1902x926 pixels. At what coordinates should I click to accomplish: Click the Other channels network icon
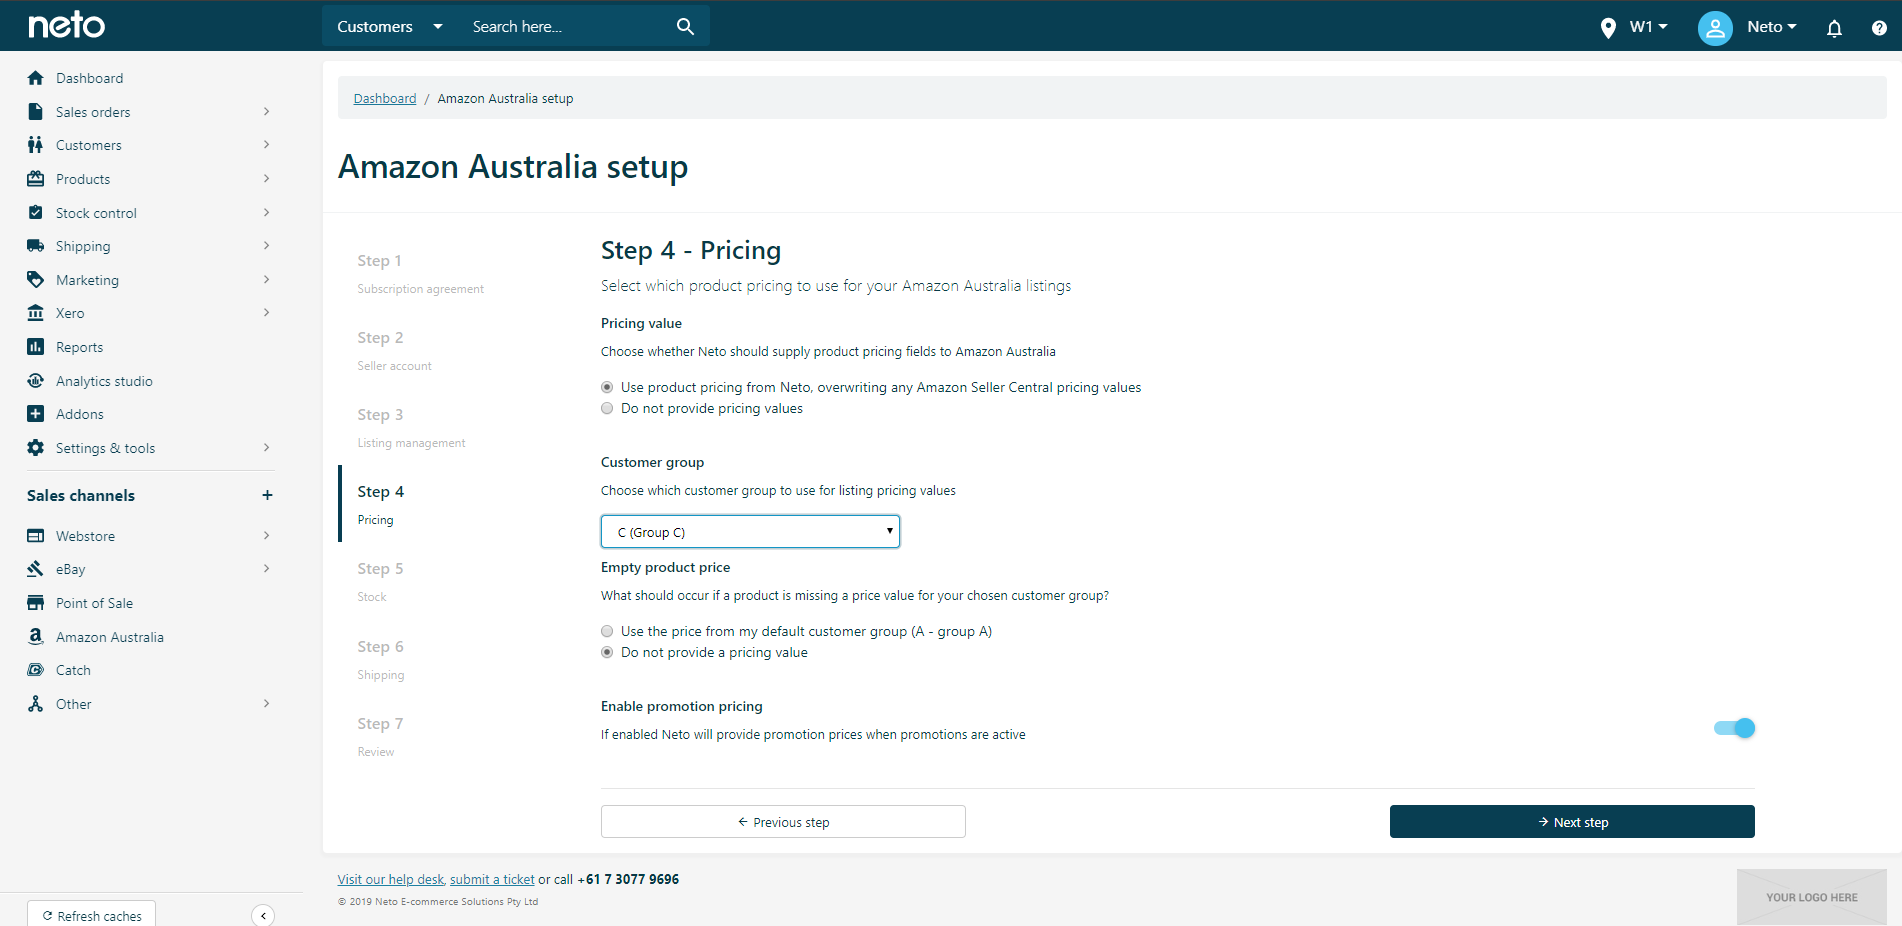(x=36, y=704)
